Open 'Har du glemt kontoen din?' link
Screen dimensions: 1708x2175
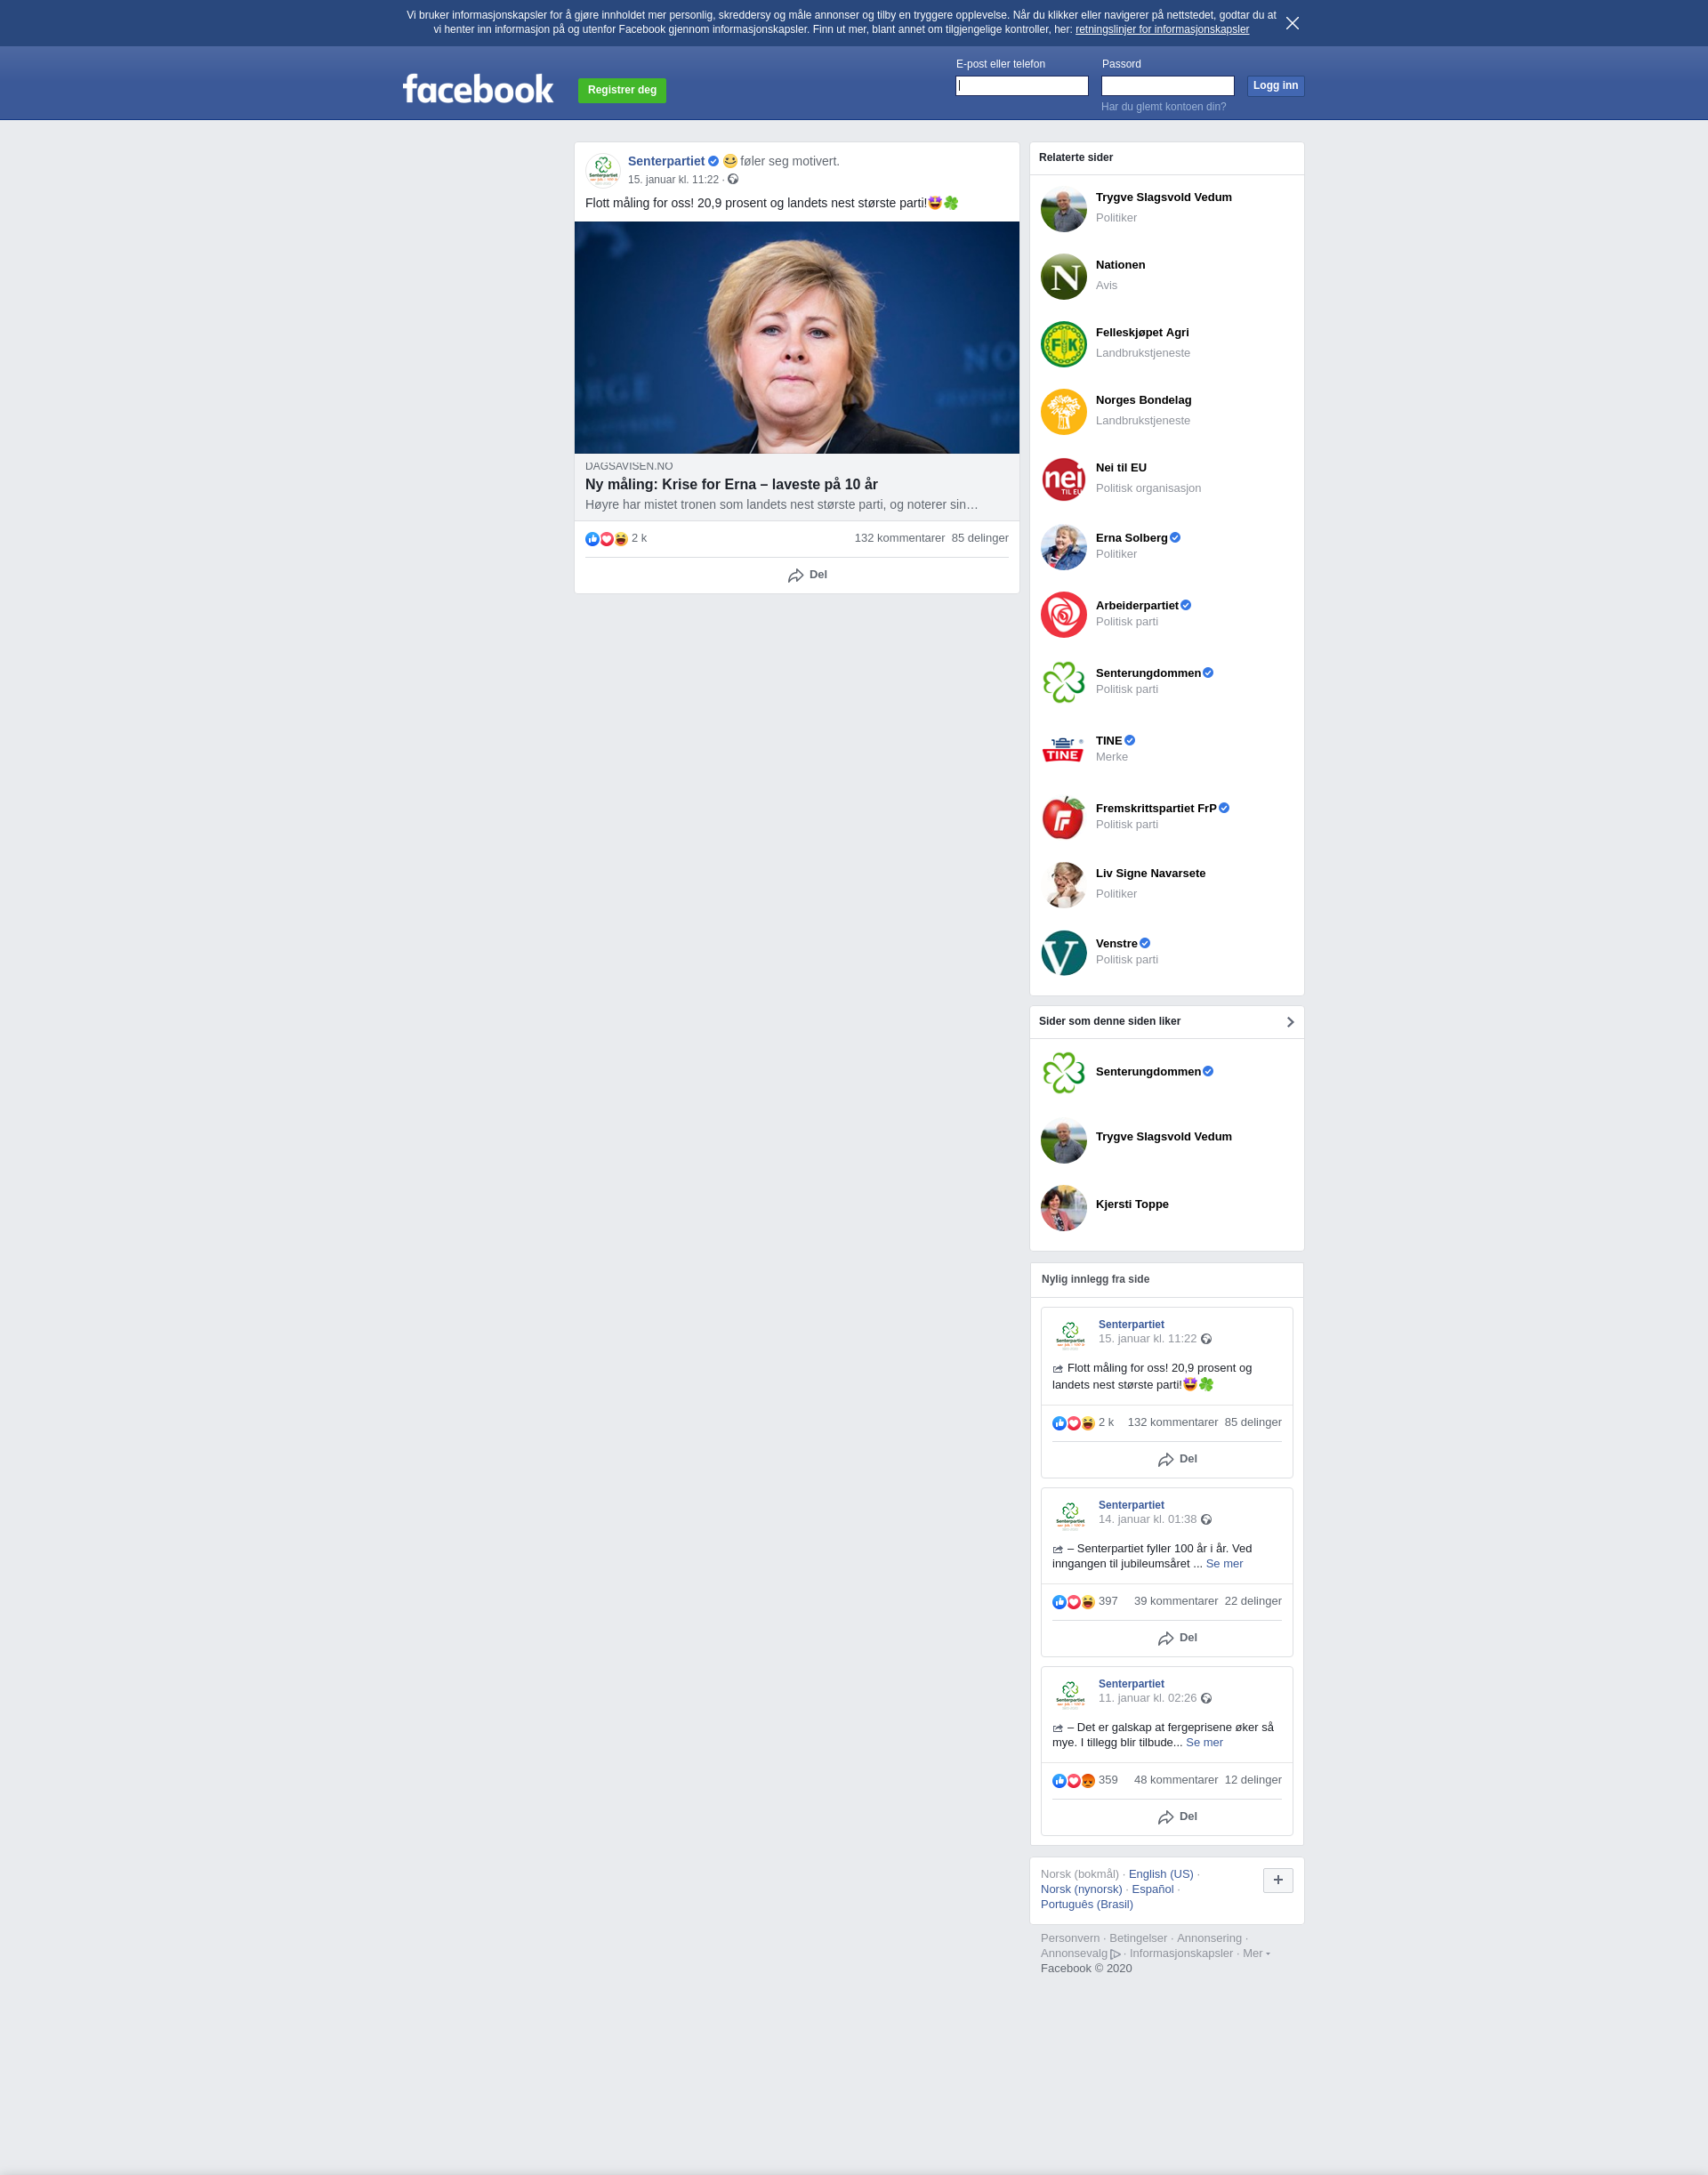1163,107
